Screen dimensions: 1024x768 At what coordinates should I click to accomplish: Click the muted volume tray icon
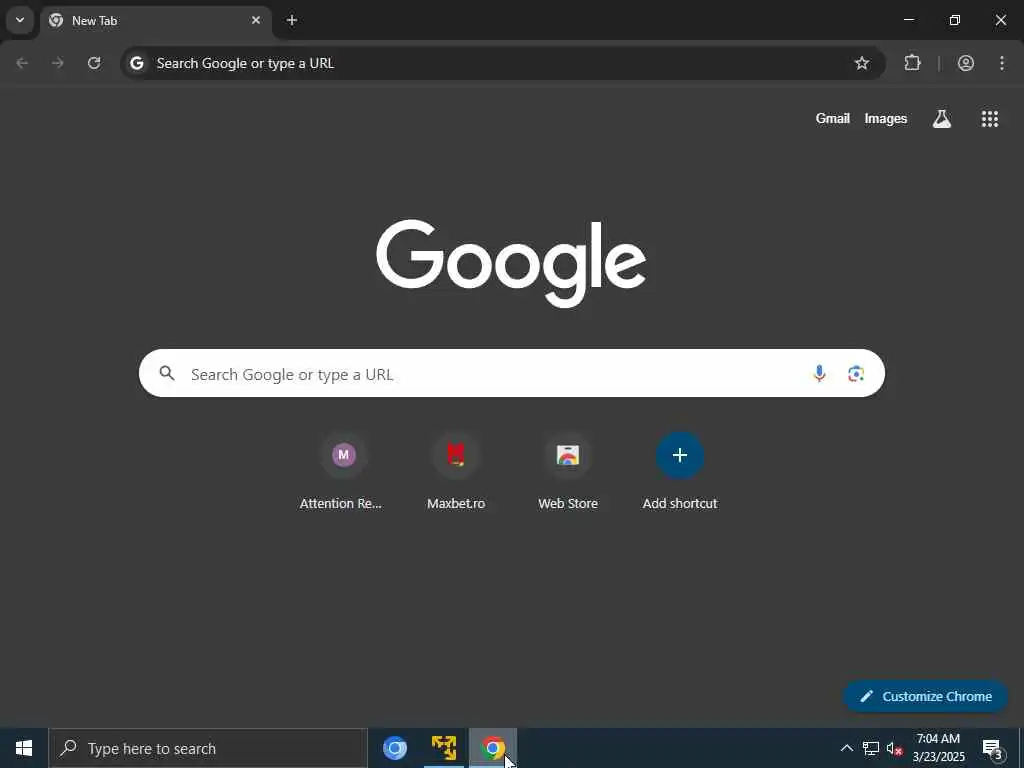895,748
